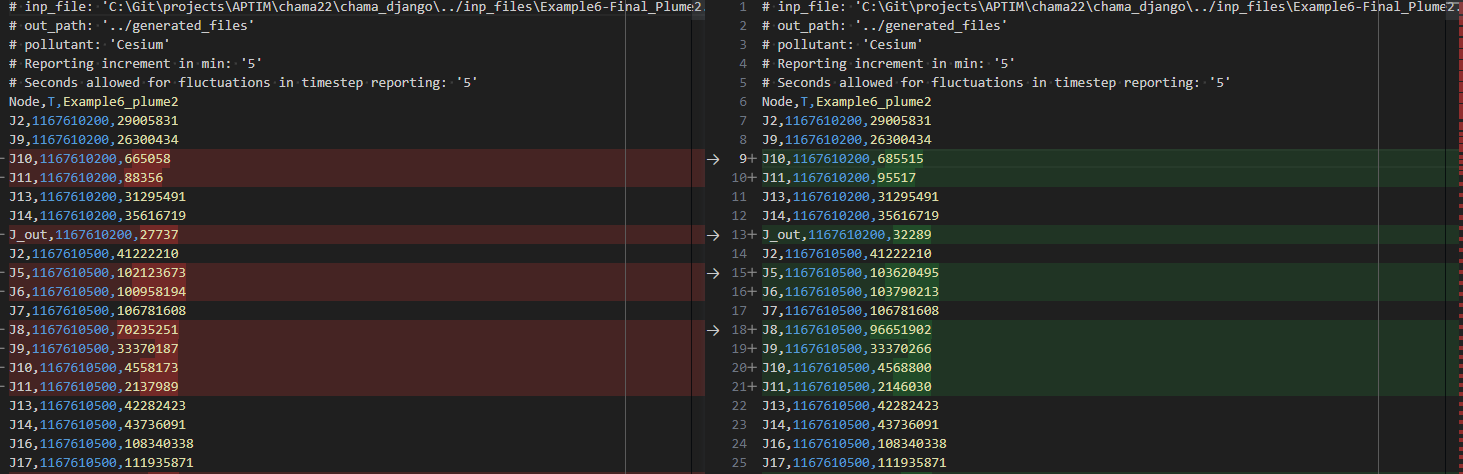The image size is (1463, 474).
Task: Click the plus marker on line 10
Action: [x=752, y=178]
